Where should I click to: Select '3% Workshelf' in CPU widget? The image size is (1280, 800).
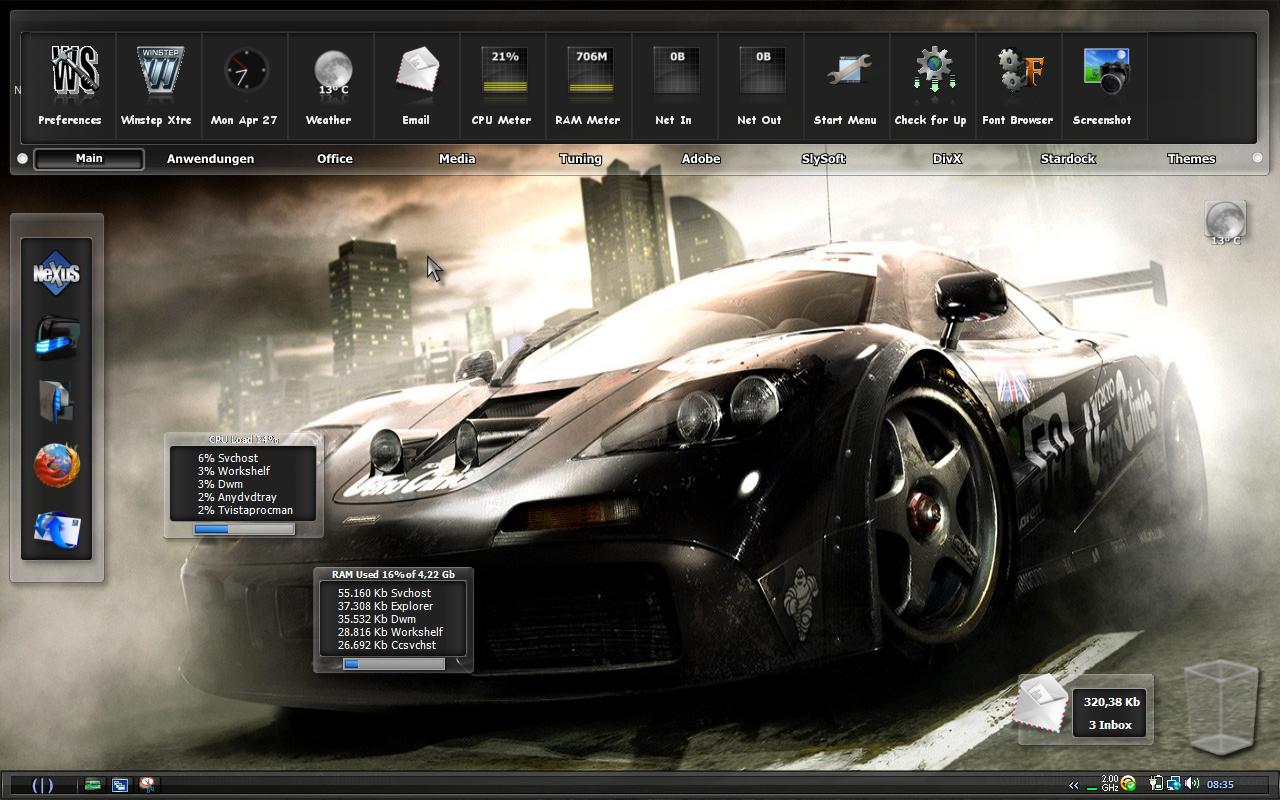(x=234, y=471)
